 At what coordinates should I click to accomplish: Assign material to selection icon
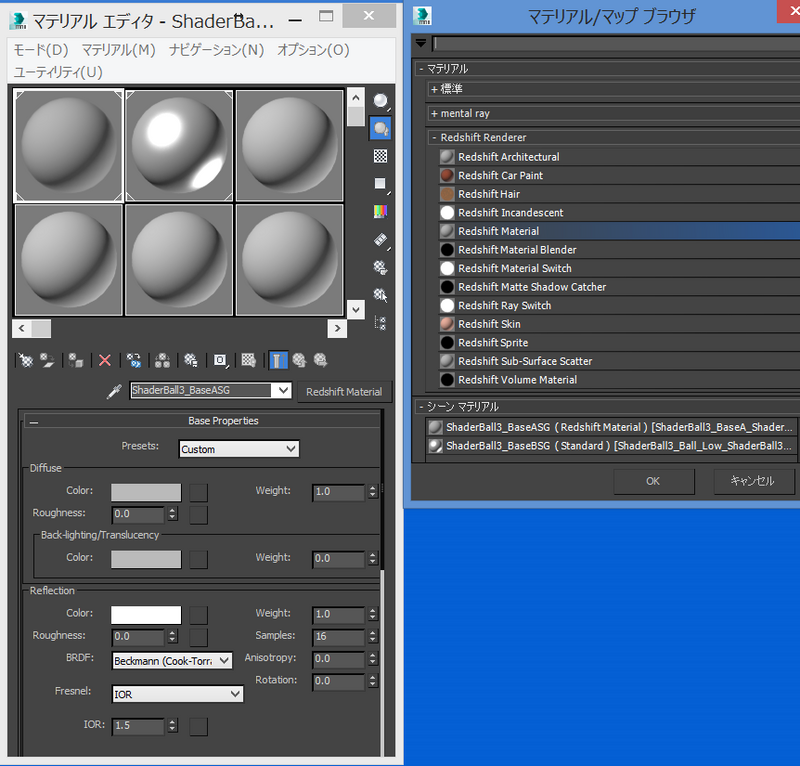76,361
